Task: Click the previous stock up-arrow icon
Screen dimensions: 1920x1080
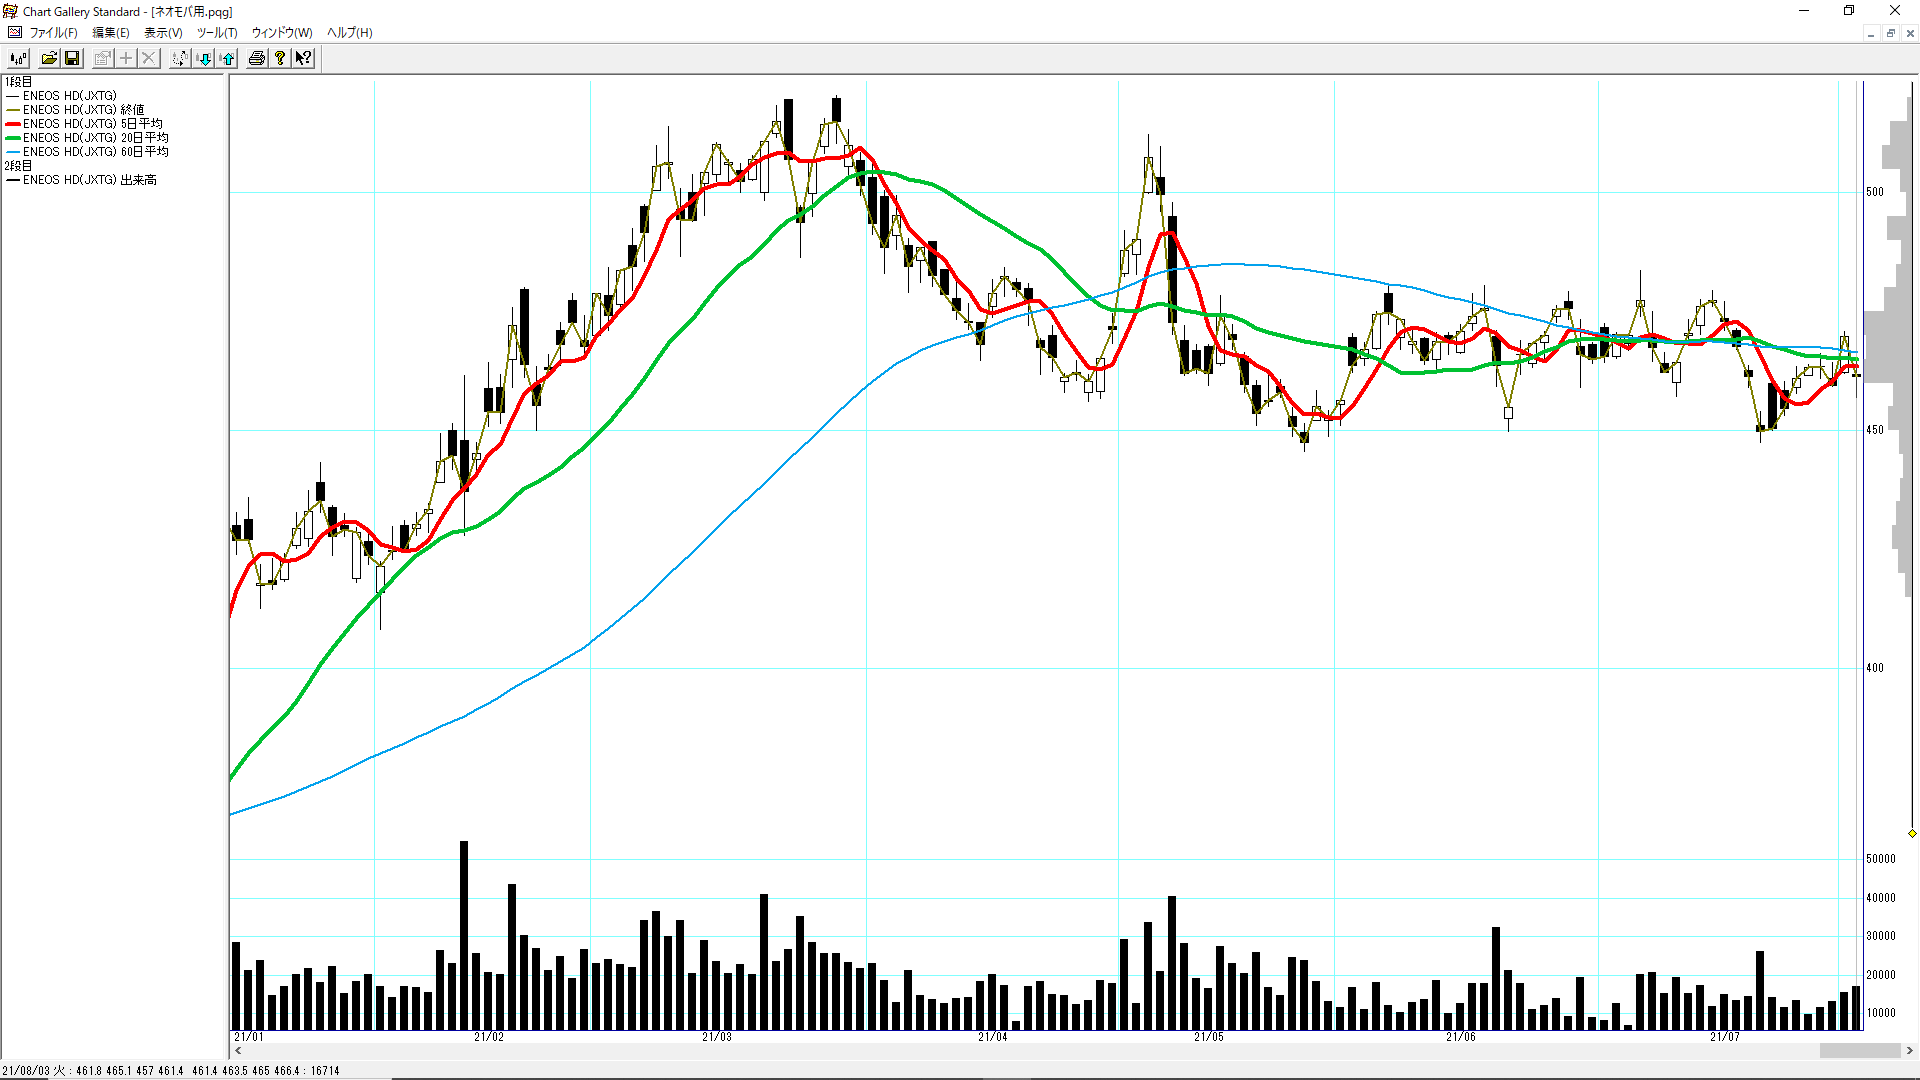Action: click(228, 58)
